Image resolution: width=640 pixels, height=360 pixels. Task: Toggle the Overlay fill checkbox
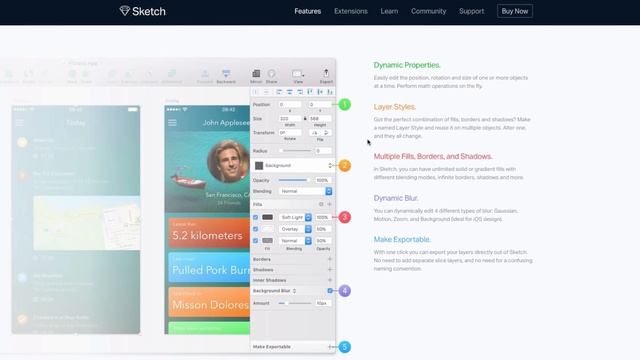point(256,229)
